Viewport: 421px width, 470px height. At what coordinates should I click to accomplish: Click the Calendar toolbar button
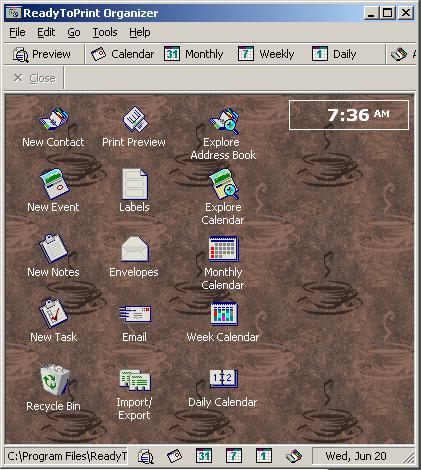pos(122,54)
